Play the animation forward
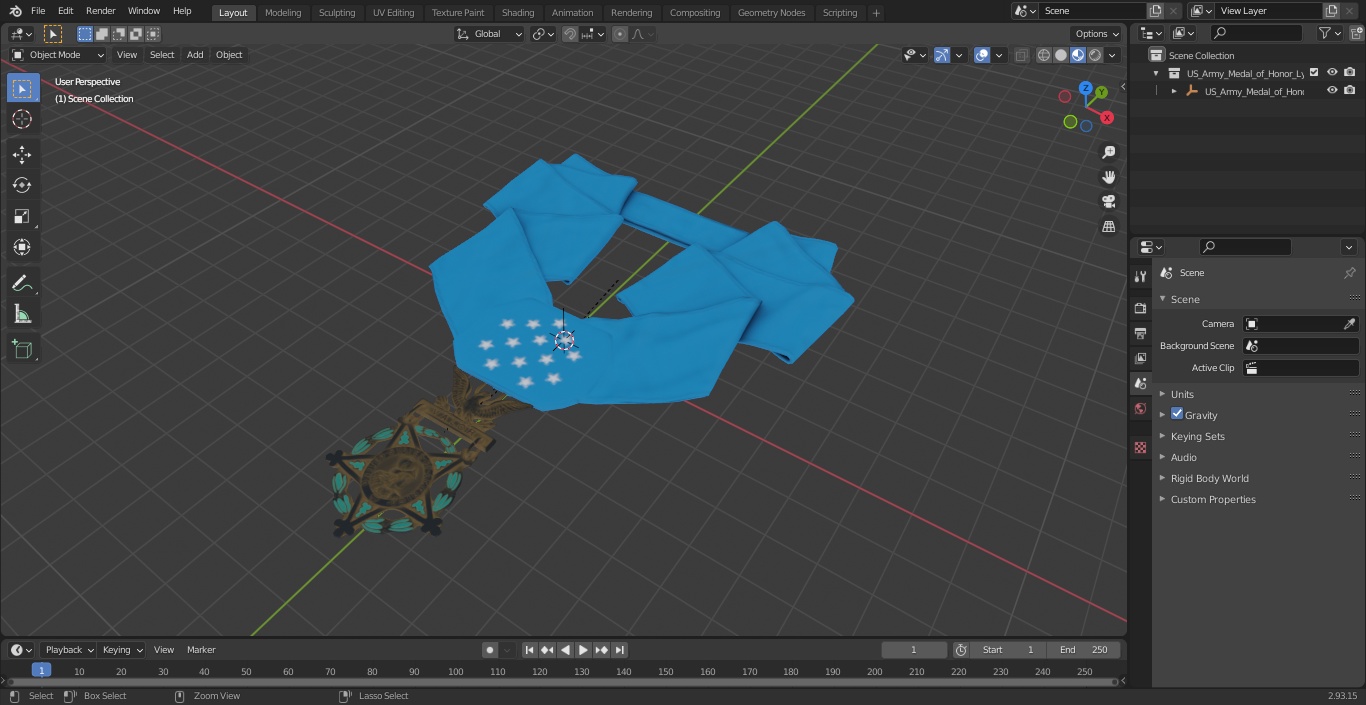Image resolution: width=1366 pixels, height=705 pixels. pyautogui.click(x=584, y=650)
